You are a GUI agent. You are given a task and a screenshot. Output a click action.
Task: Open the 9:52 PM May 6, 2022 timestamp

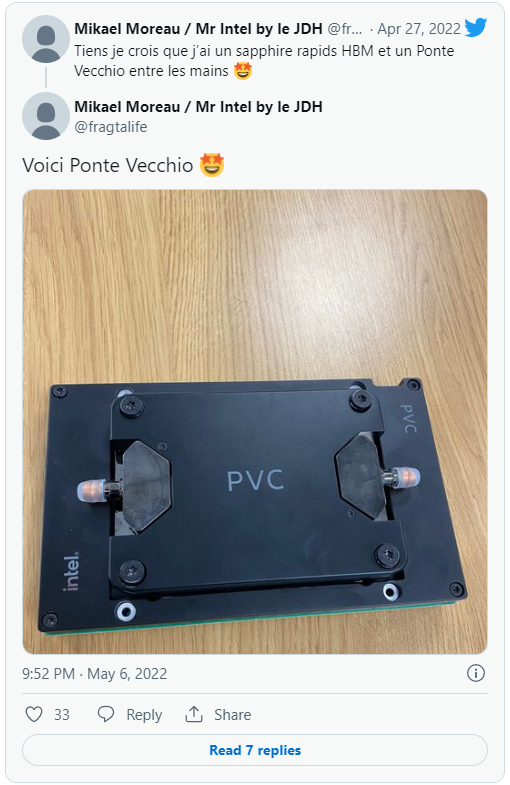(95, 674)
